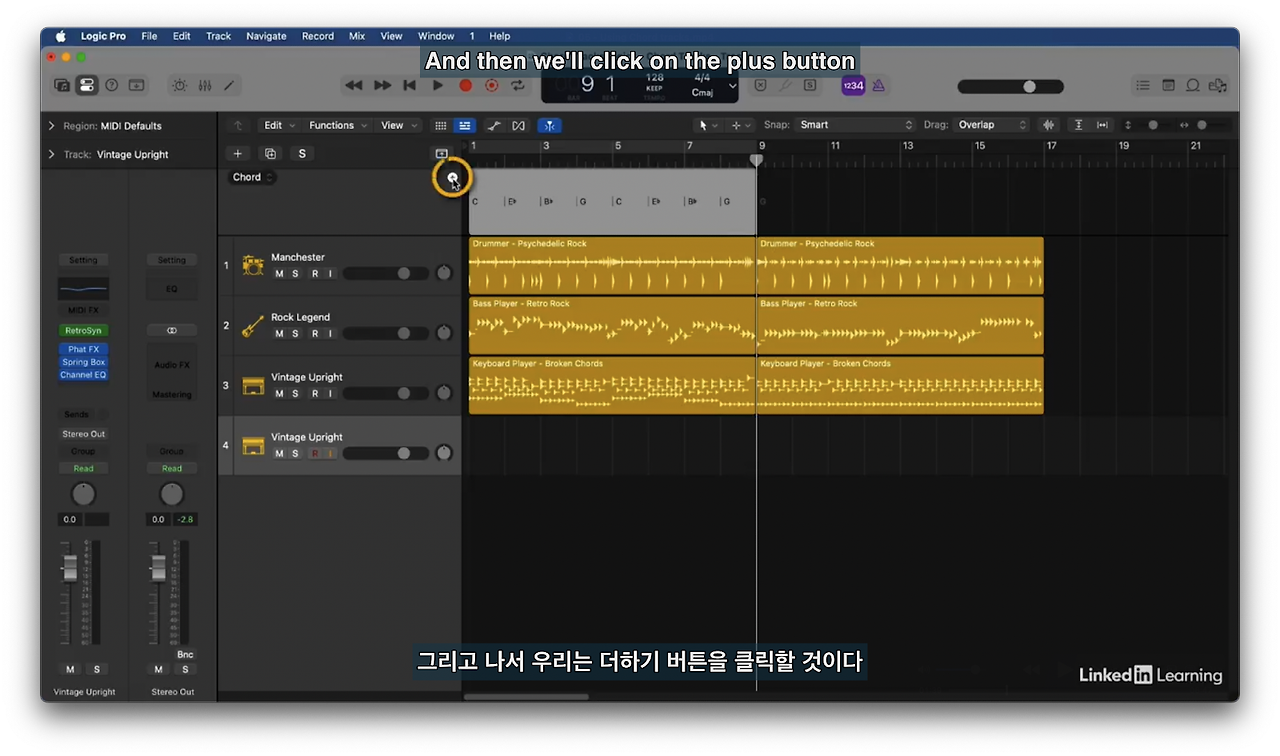Open the tracks area View dropdown

pyautogui.click(x=398, y=125)
